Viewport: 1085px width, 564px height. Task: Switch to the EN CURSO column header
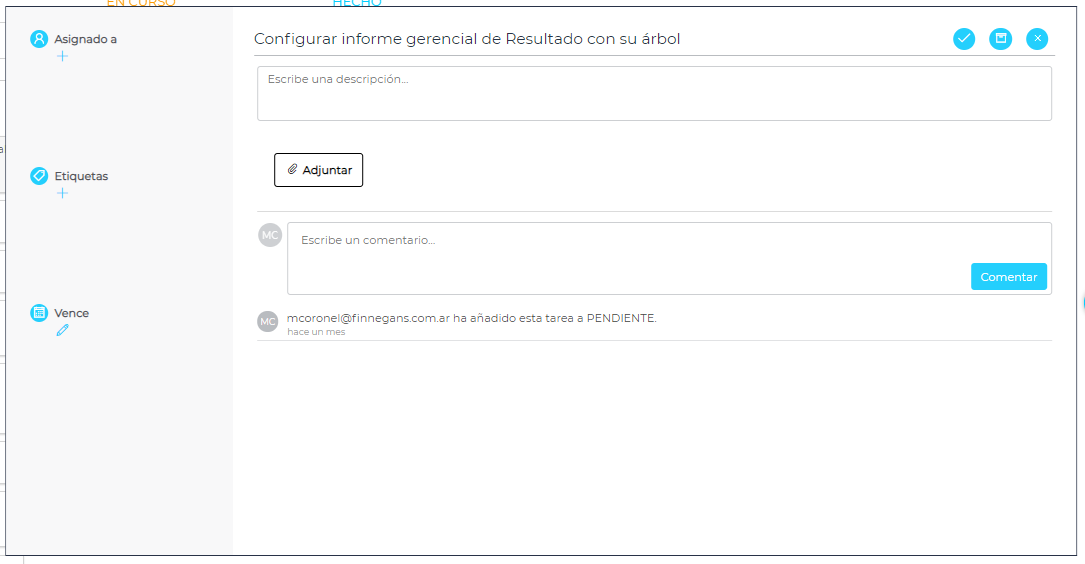point(141,4)
